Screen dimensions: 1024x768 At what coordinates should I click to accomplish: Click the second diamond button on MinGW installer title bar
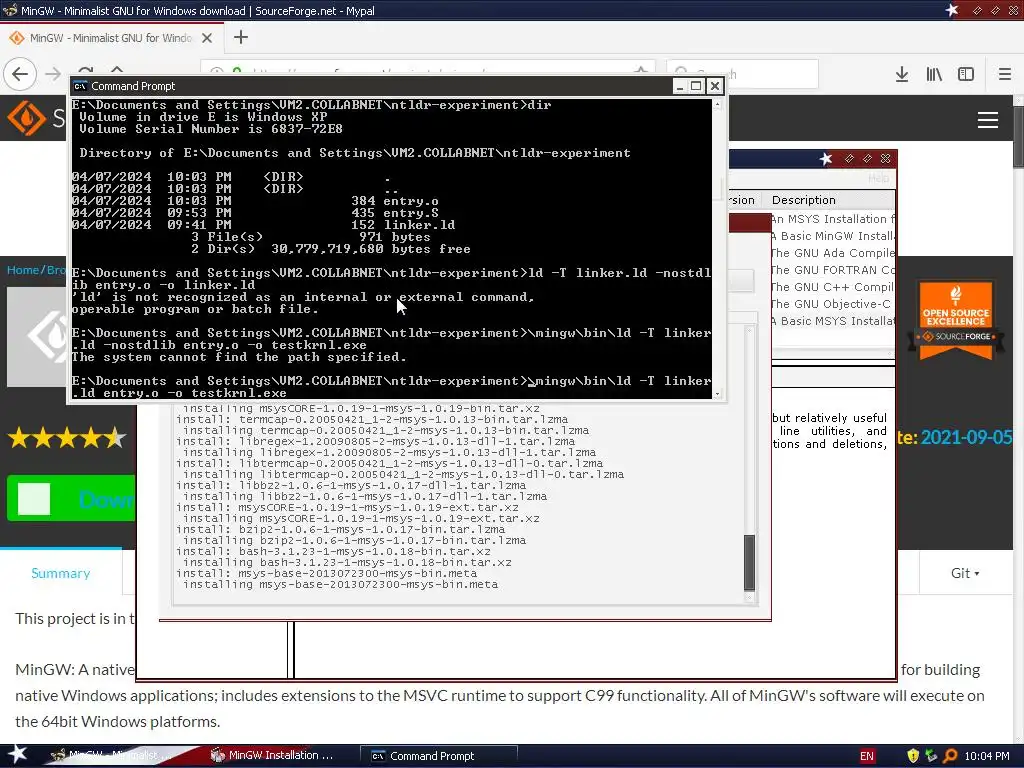point(867,159)
